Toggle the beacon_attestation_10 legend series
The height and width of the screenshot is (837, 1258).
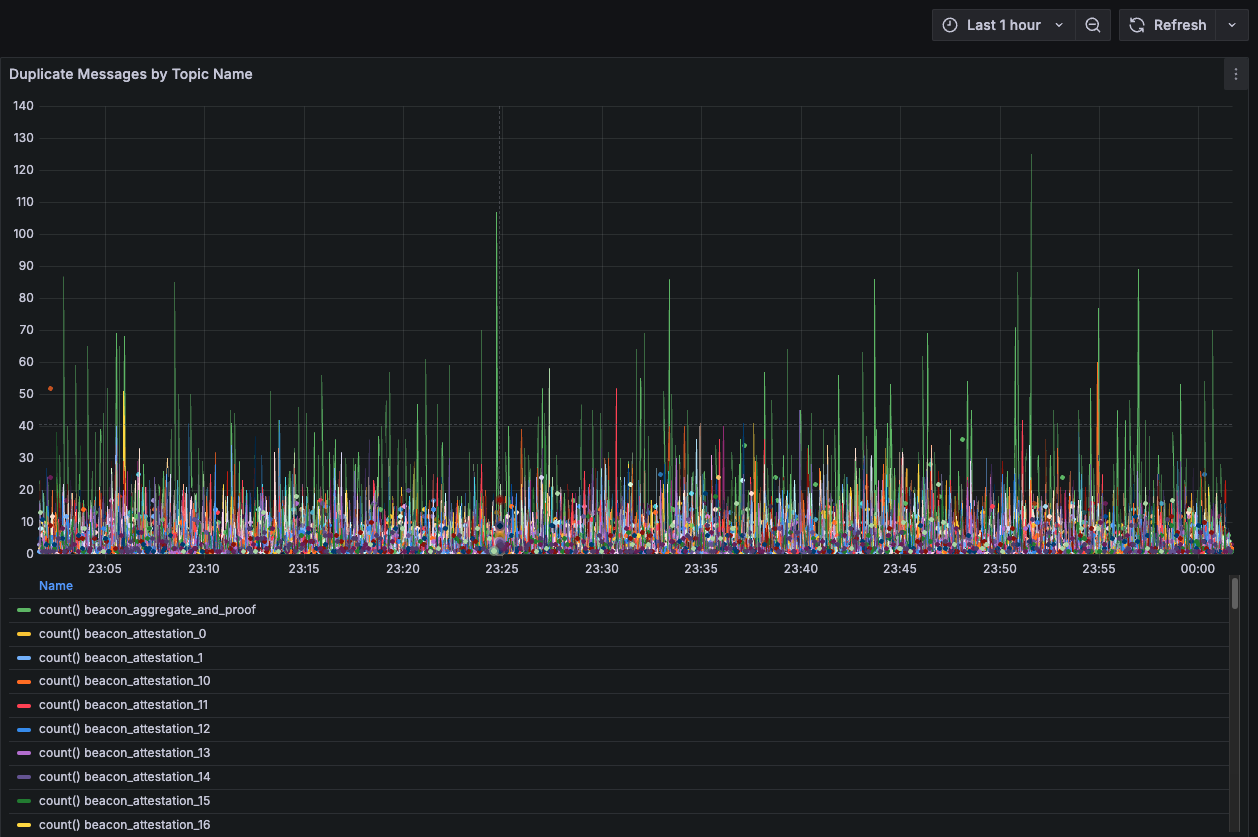coord(125,681)
